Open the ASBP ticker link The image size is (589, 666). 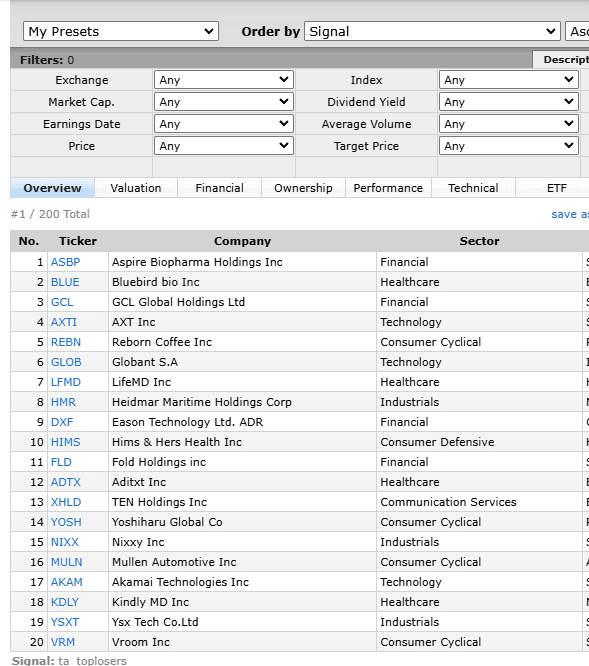coord(65,262)
